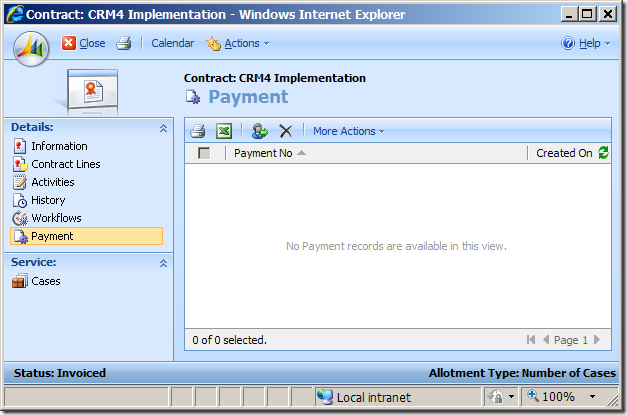
Task: Open Activities in the Details pane
Action: (x=53, y=182)
